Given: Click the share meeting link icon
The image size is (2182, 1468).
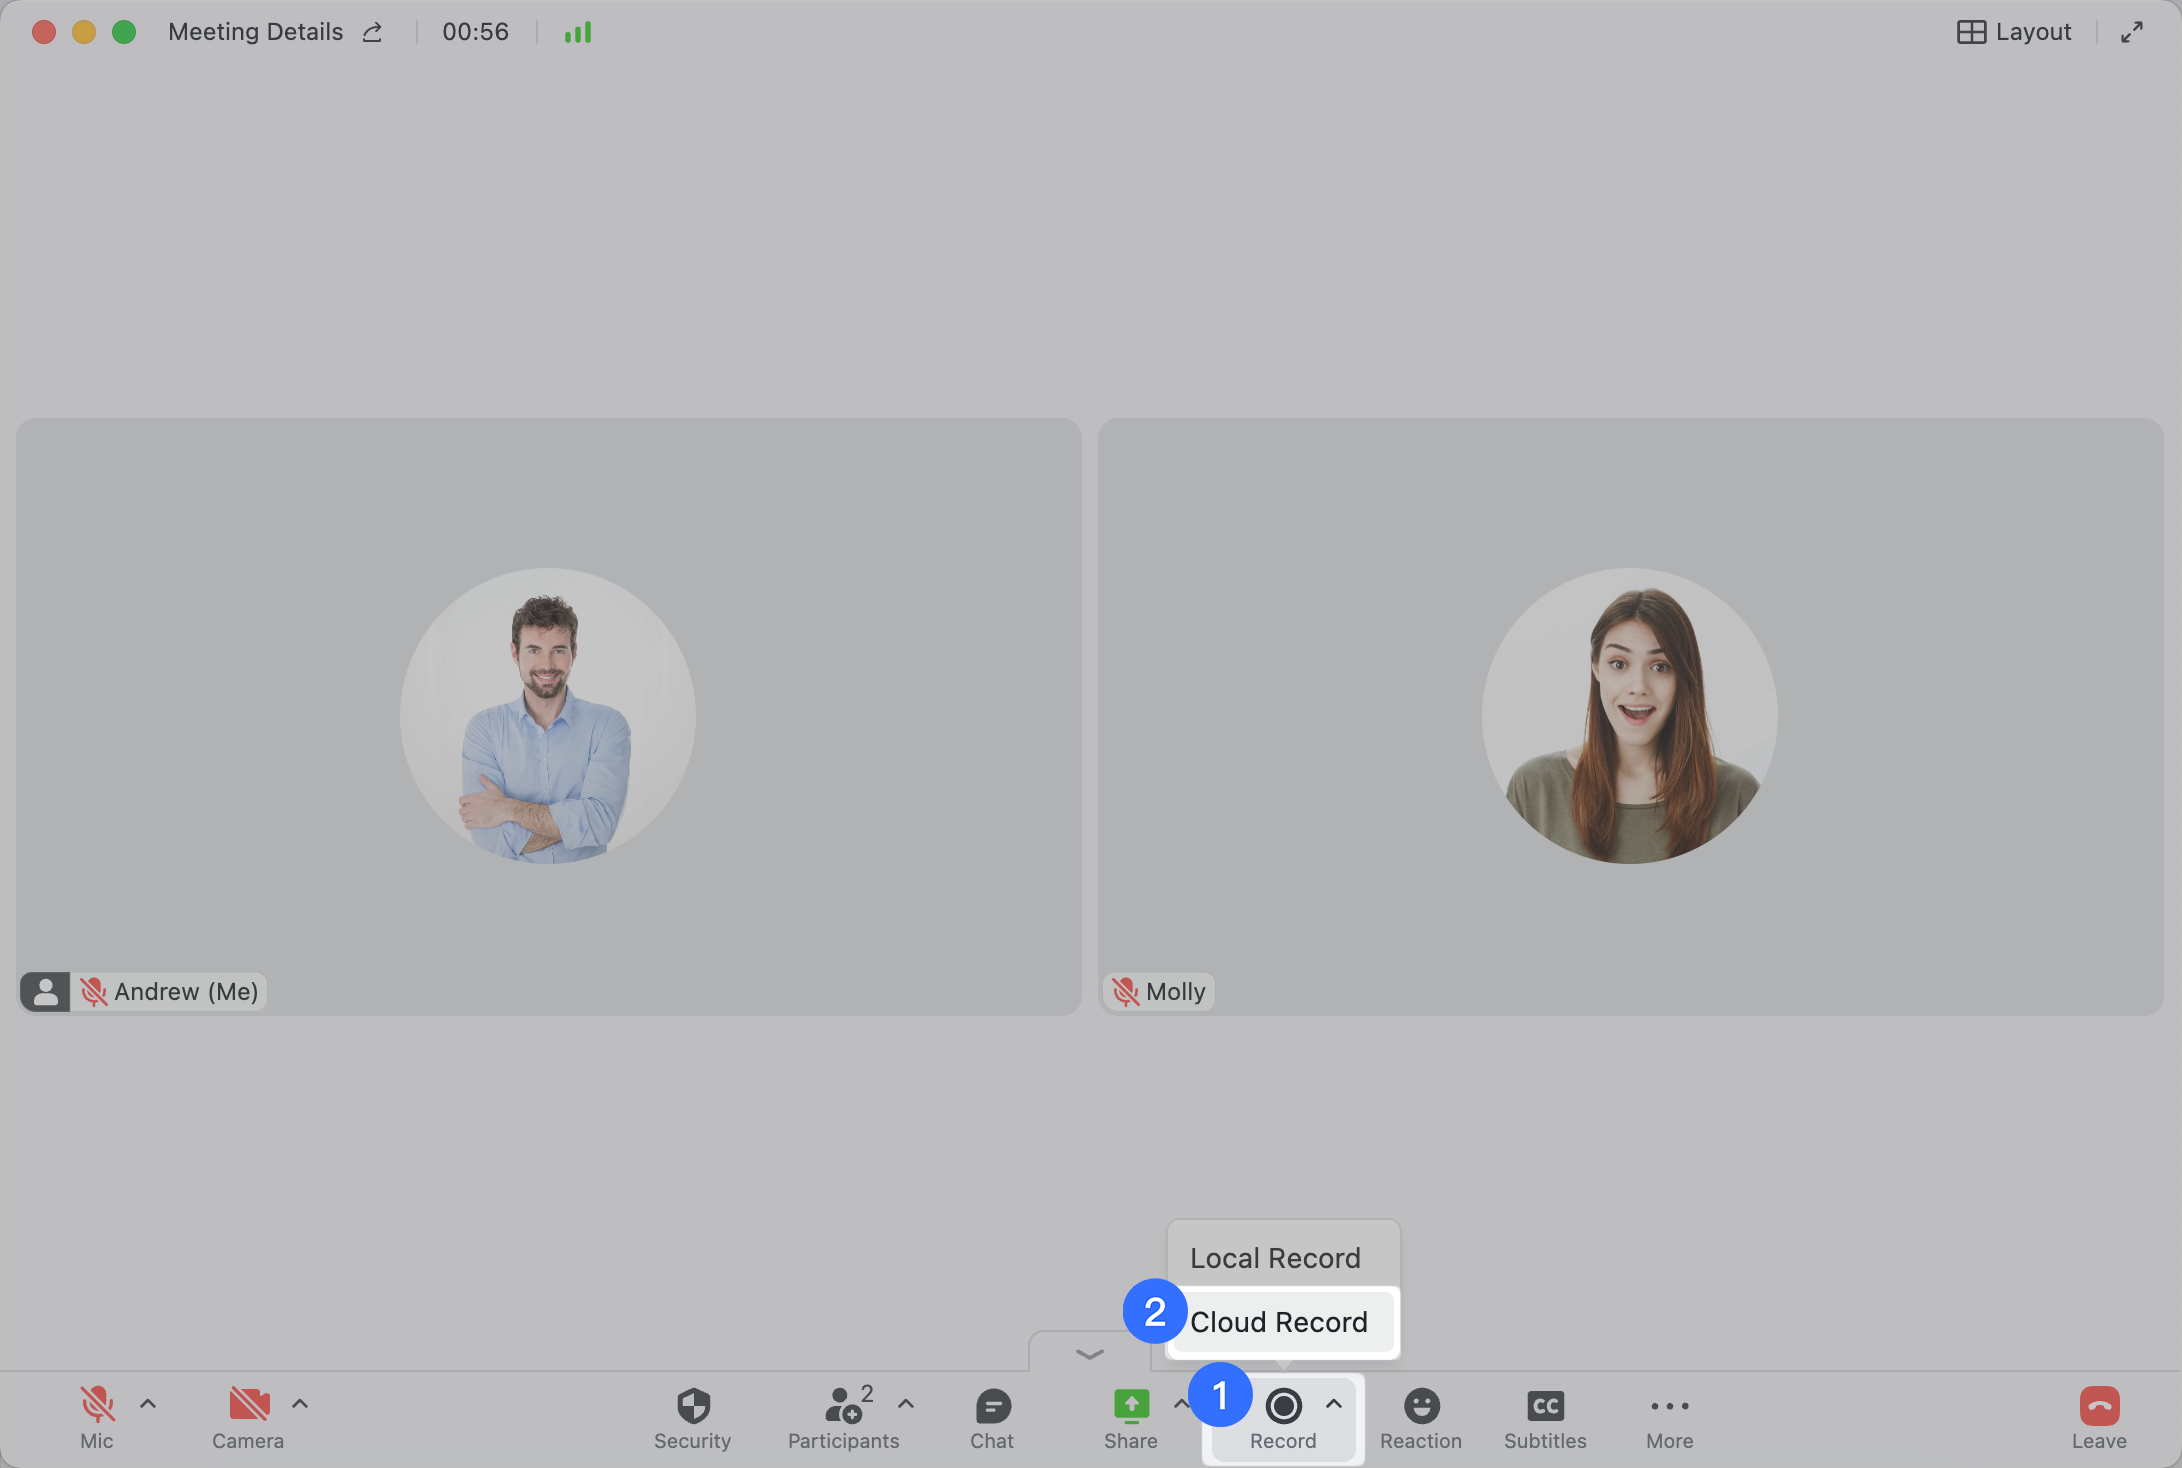Looking at the screenshot, I should coord(373,32).
